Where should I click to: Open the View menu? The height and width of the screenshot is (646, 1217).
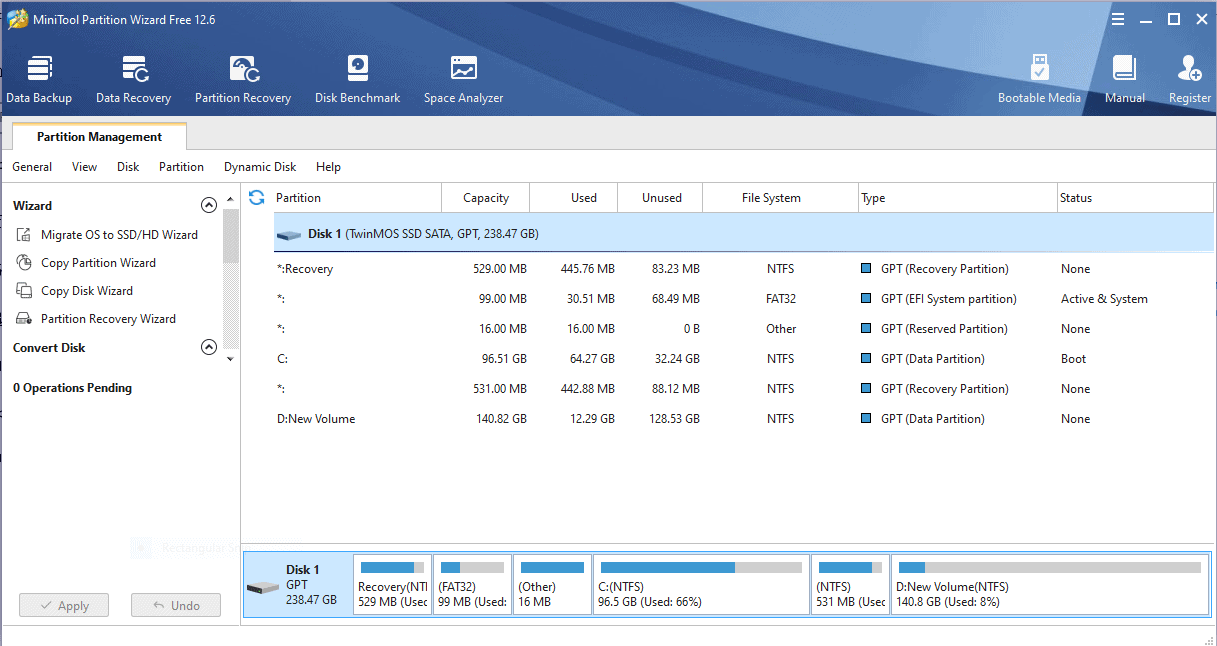85,167
